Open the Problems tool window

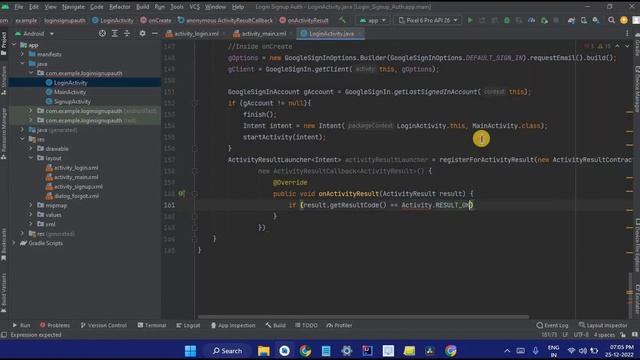[55, 325]
